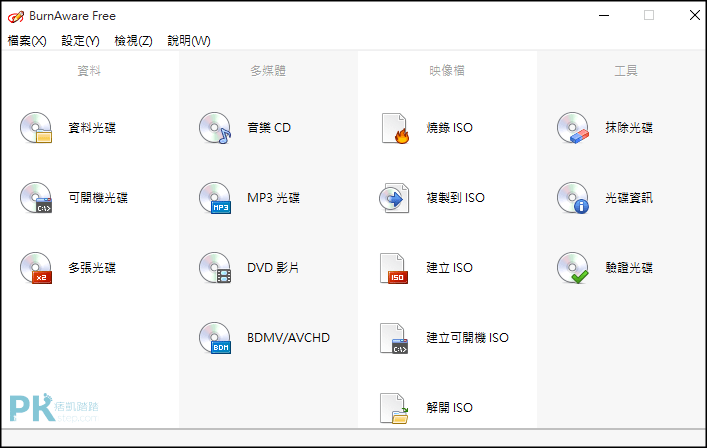Click the 多媒體 column heading

(268, 71)
